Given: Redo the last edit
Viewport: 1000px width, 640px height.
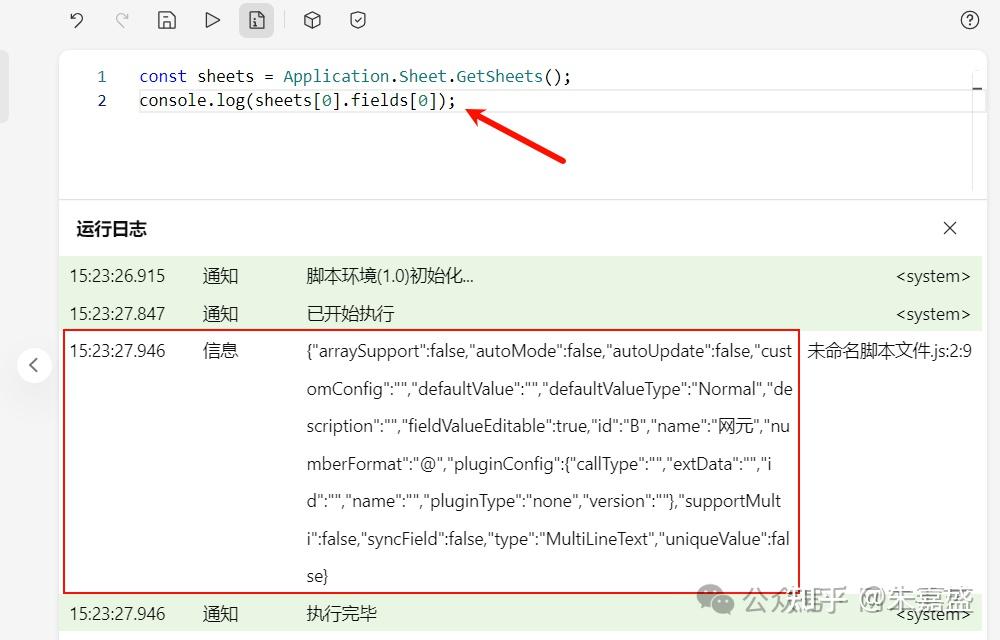Looking at the screenshot, I should coord(122,20).
